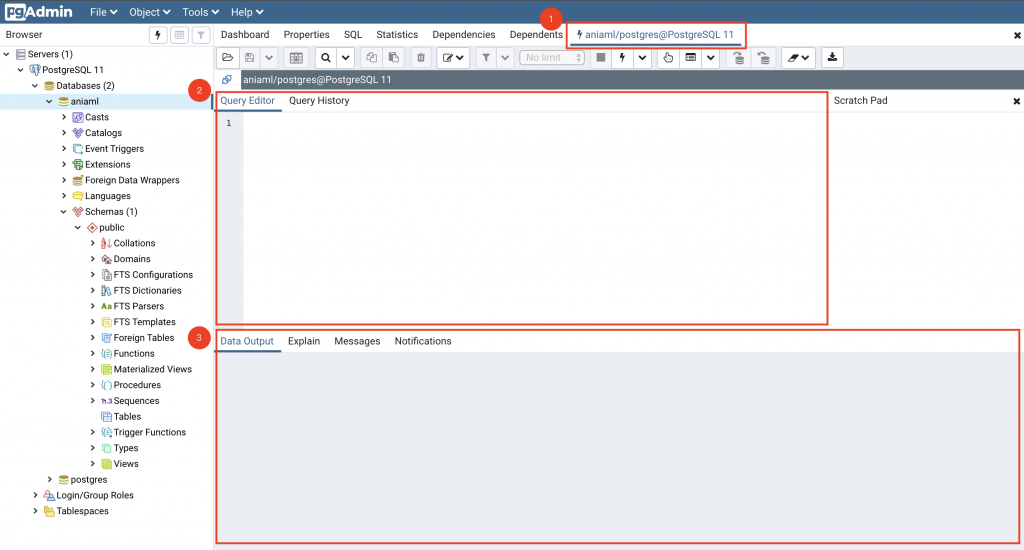Expand the Extensions tree node

[x=64, y=165]
